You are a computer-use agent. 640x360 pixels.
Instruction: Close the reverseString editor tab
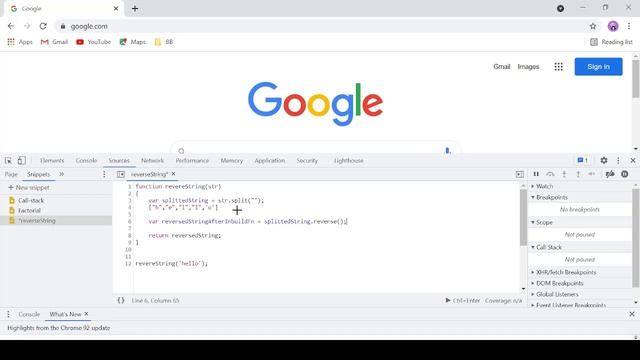click(x=173, y=174)
